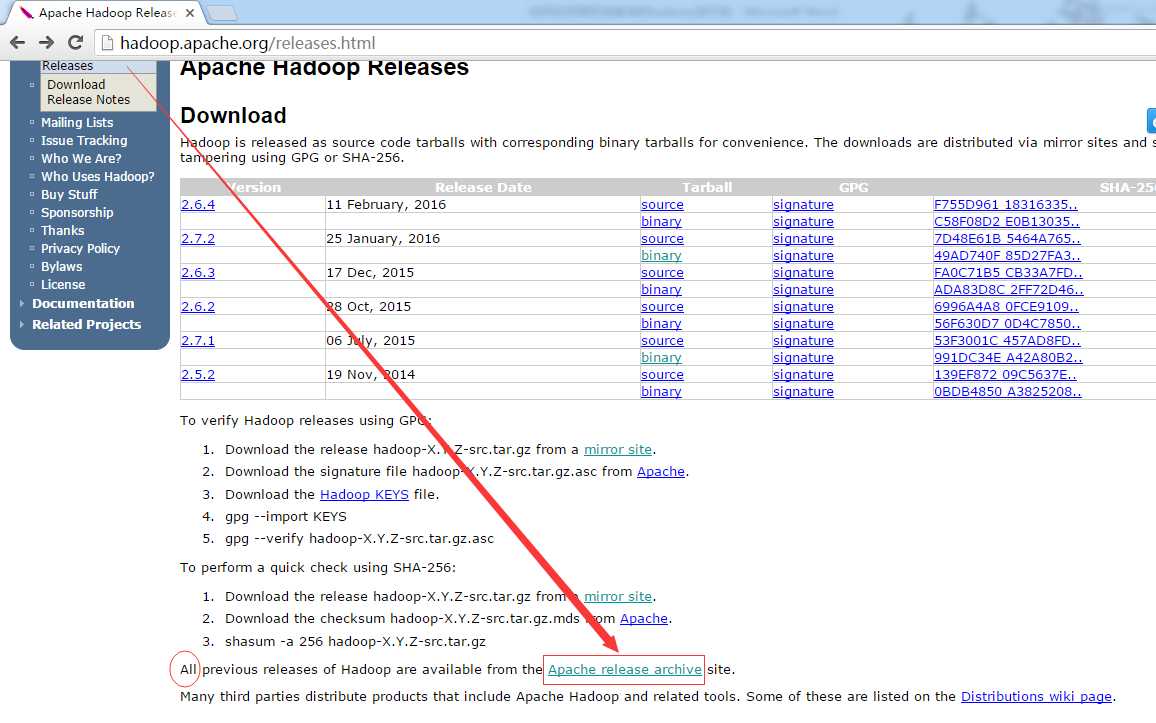
Task: Expand the Related Projects section
Action: click(x=86, y=324)
